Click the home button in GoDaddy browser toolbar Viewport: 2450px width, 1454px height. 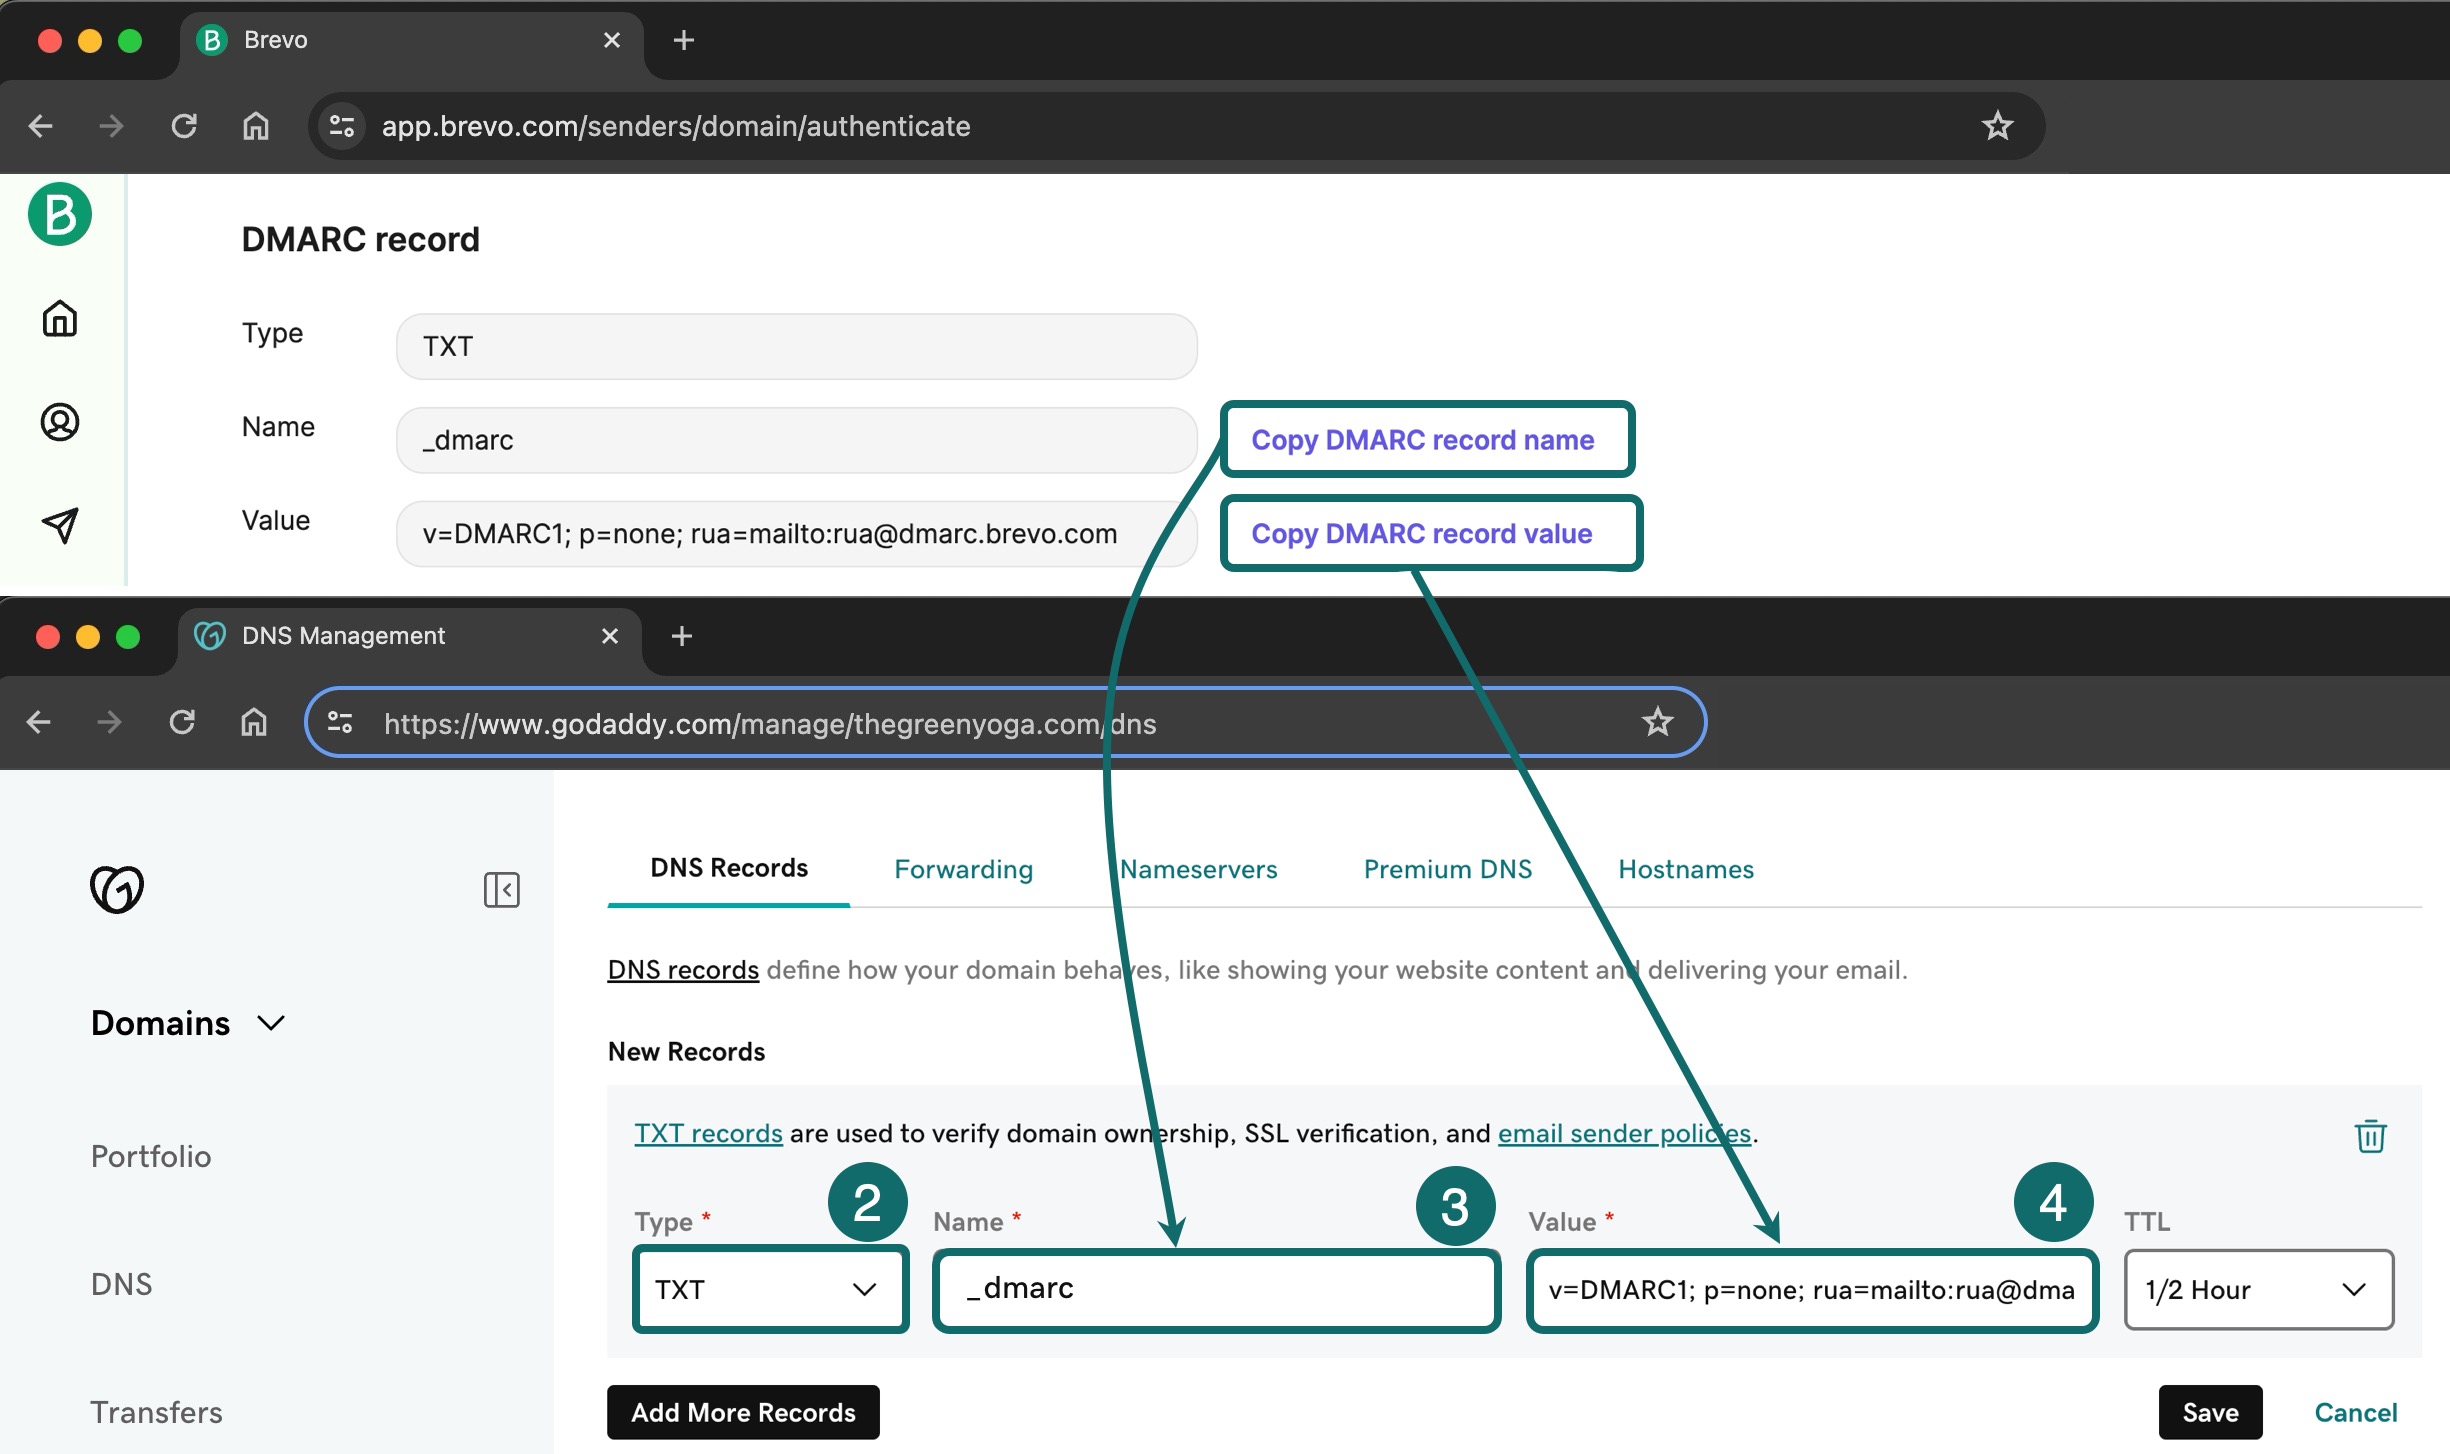pyautogui.click(x=254, y=722)
